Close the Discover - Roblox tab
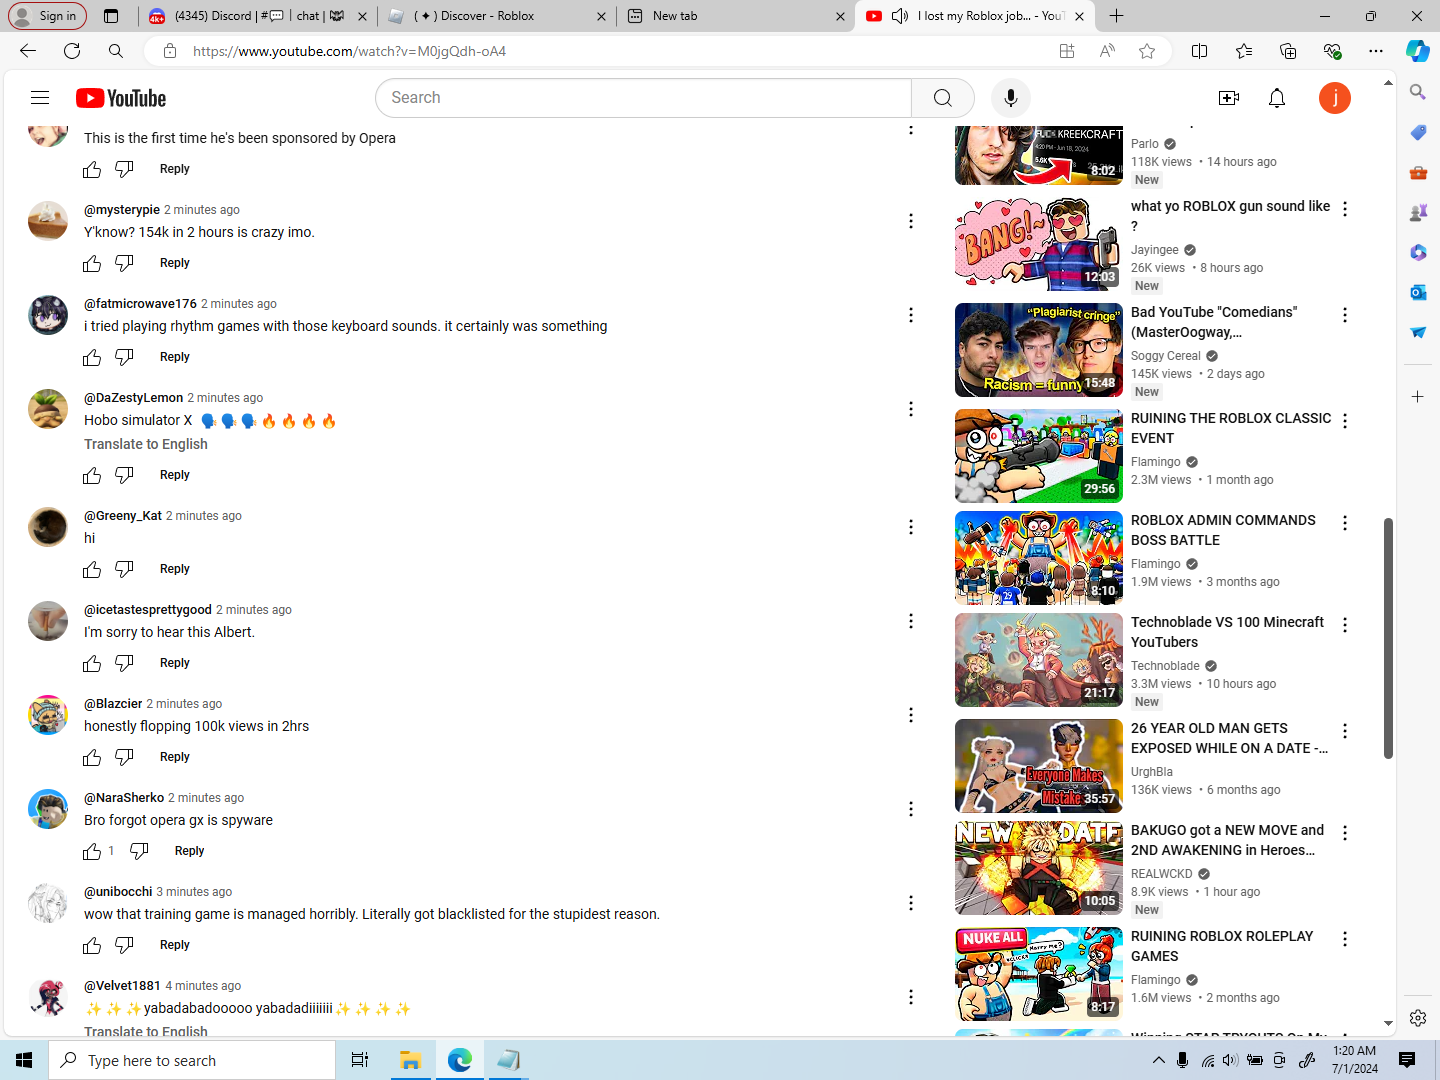Image resolution: width=1440 pixels, height=1080 pixels. pos(601,16)
